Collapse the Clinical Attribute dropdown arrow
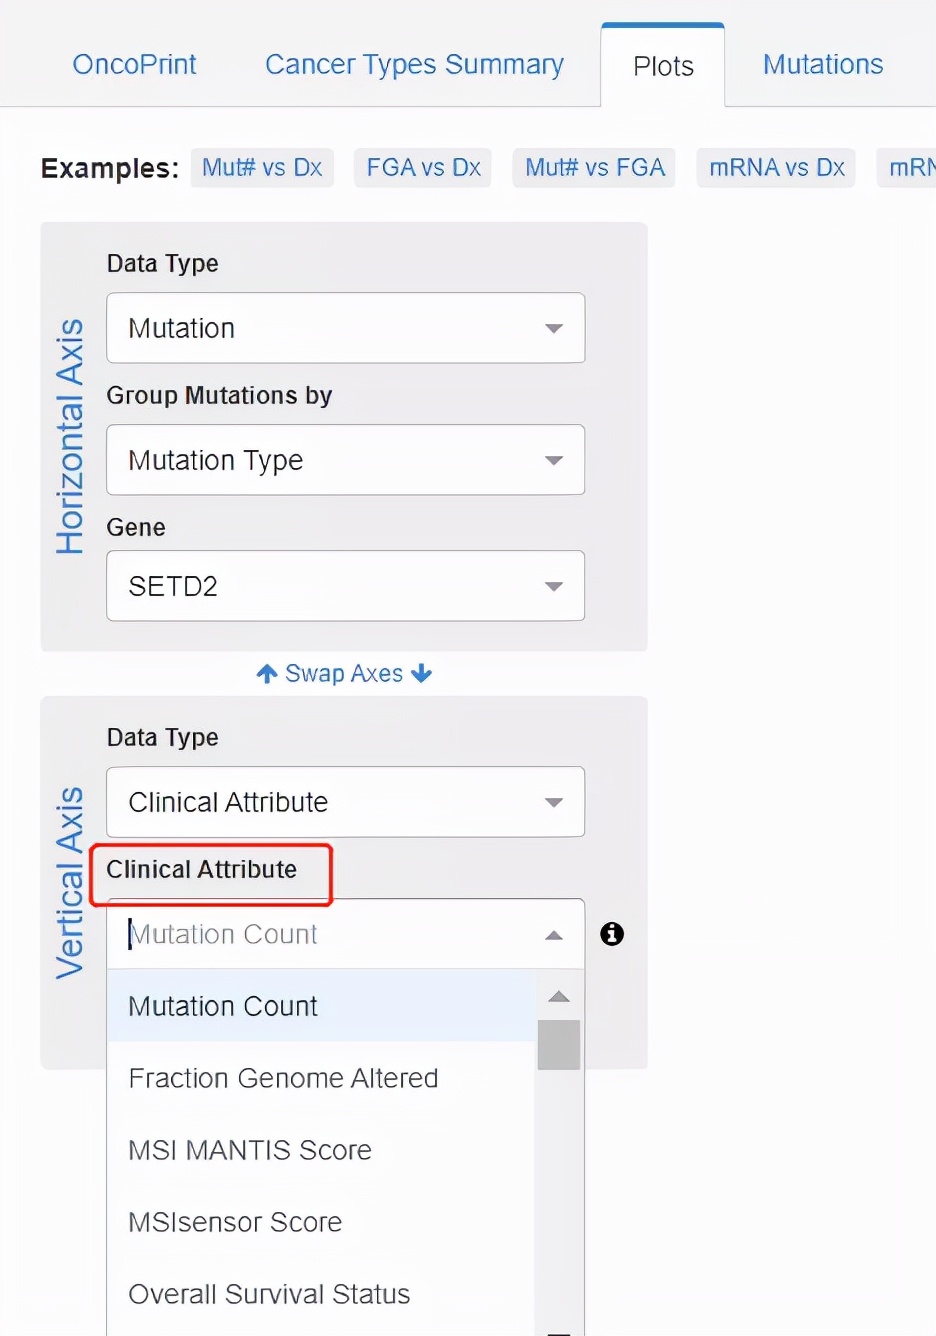This screenshot has width=936, height=1336. click(554, 935)
